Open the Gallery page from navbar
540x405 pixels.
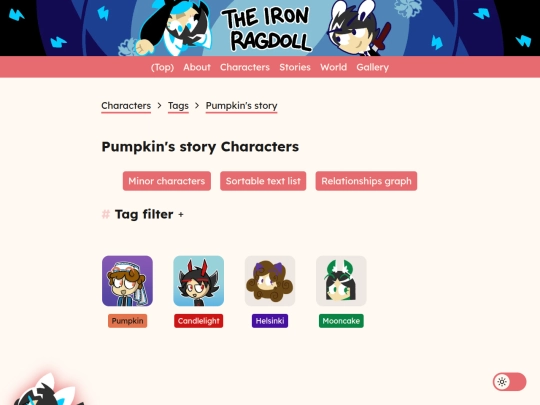tap(373, 67)
